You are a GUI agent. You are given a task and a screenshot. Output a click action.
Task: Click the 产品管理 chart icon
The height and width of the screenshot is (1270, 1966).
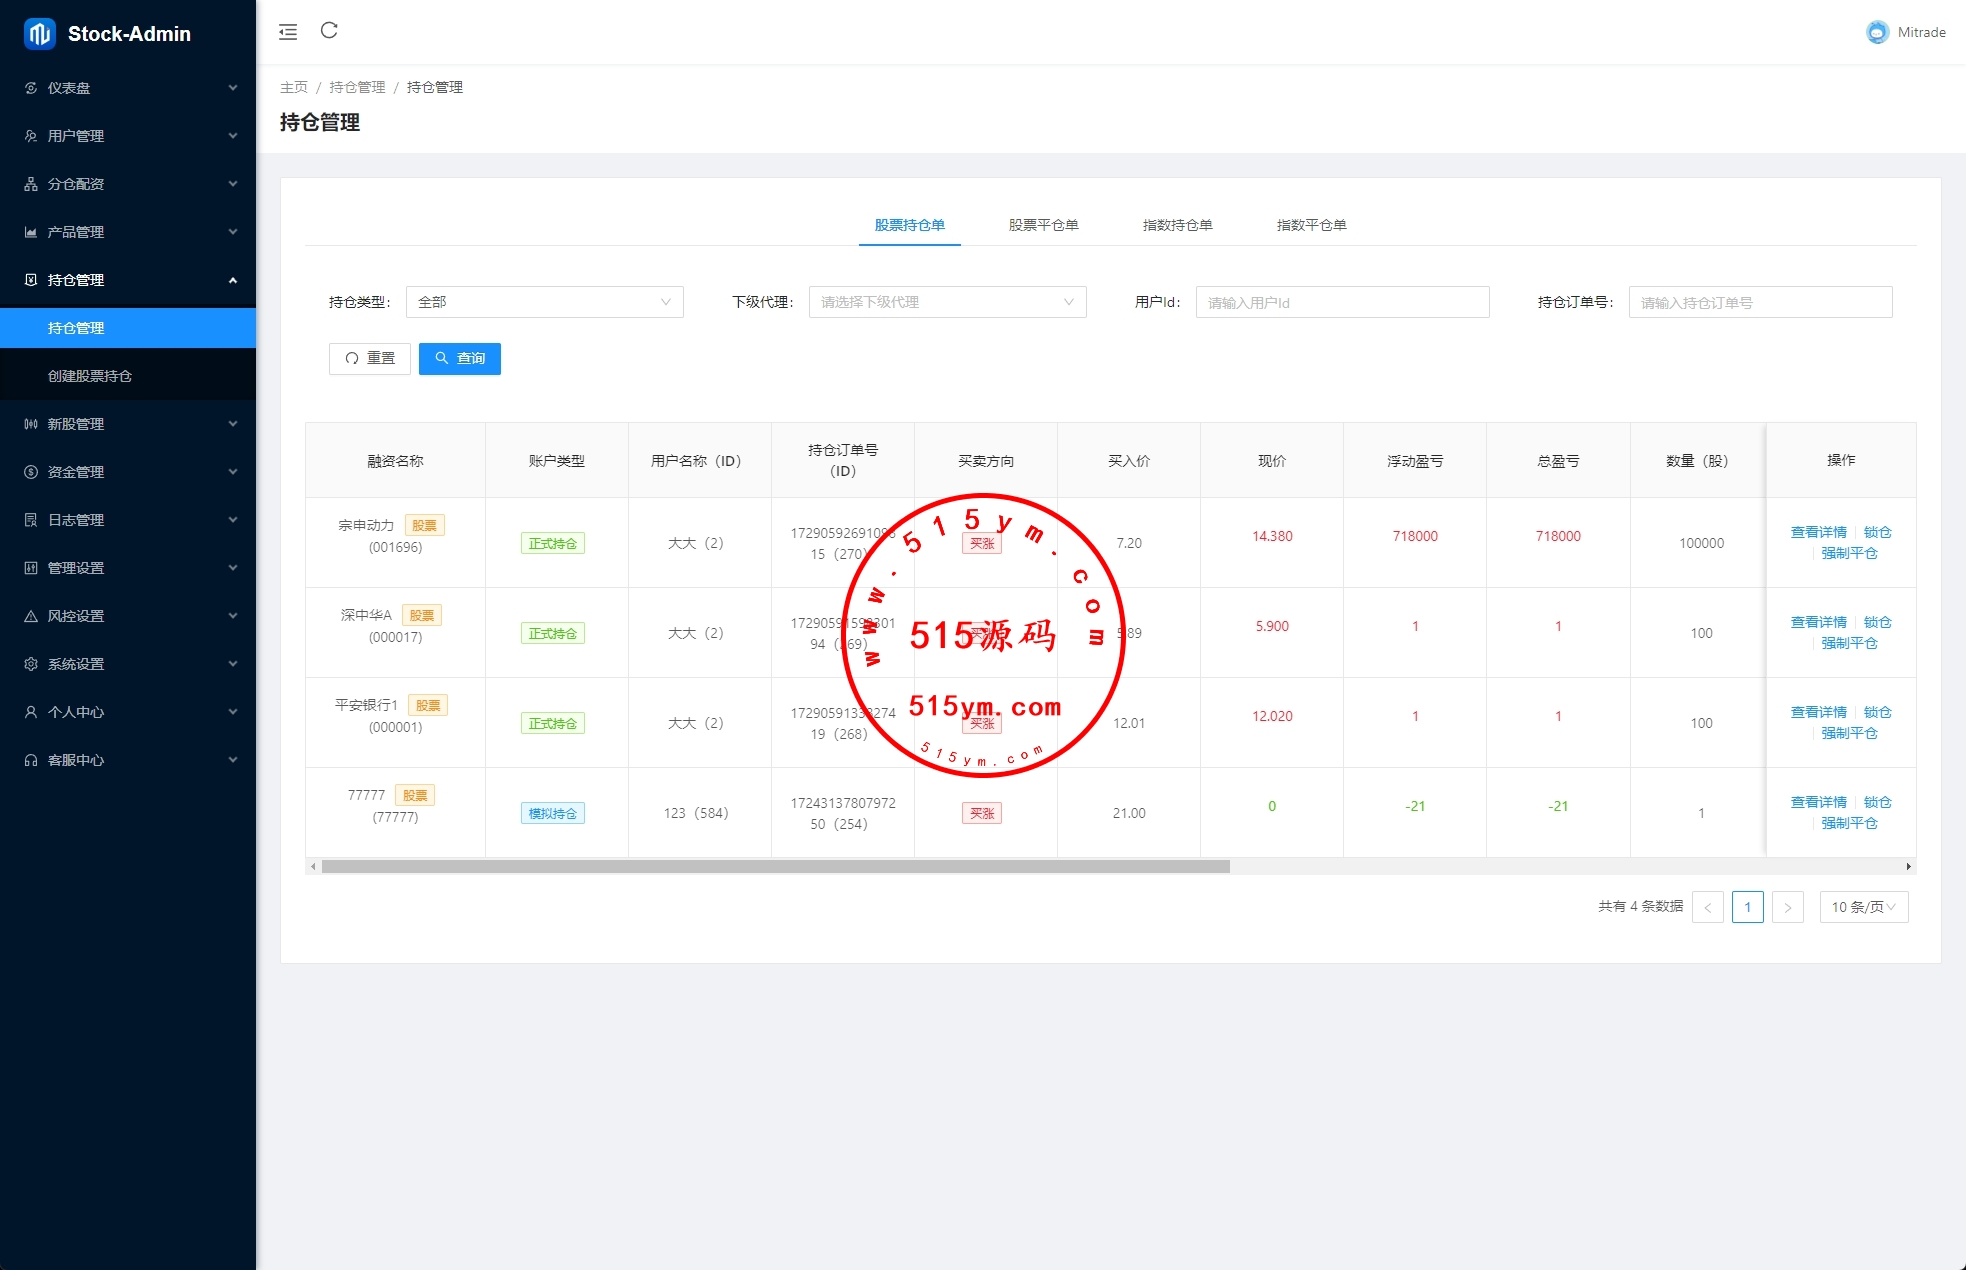pyautogui.click(x=31, y=232)
